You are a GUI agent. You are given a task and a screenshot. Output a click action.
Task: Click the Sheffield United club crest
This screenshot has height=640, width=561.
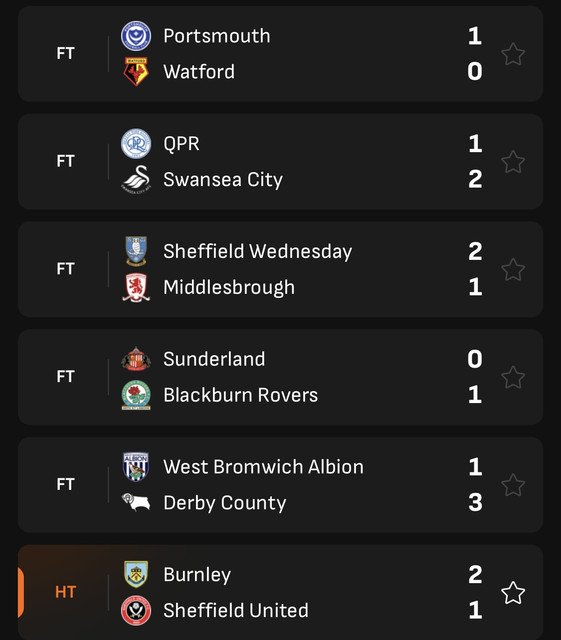pyautogui.click(x=136, y=610)
